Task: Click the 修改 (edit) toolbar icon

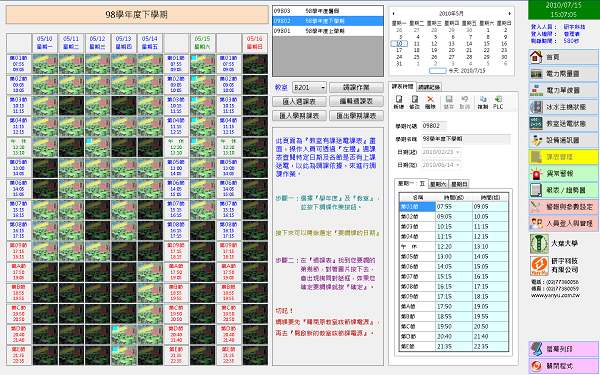Action: pos(414,103)
